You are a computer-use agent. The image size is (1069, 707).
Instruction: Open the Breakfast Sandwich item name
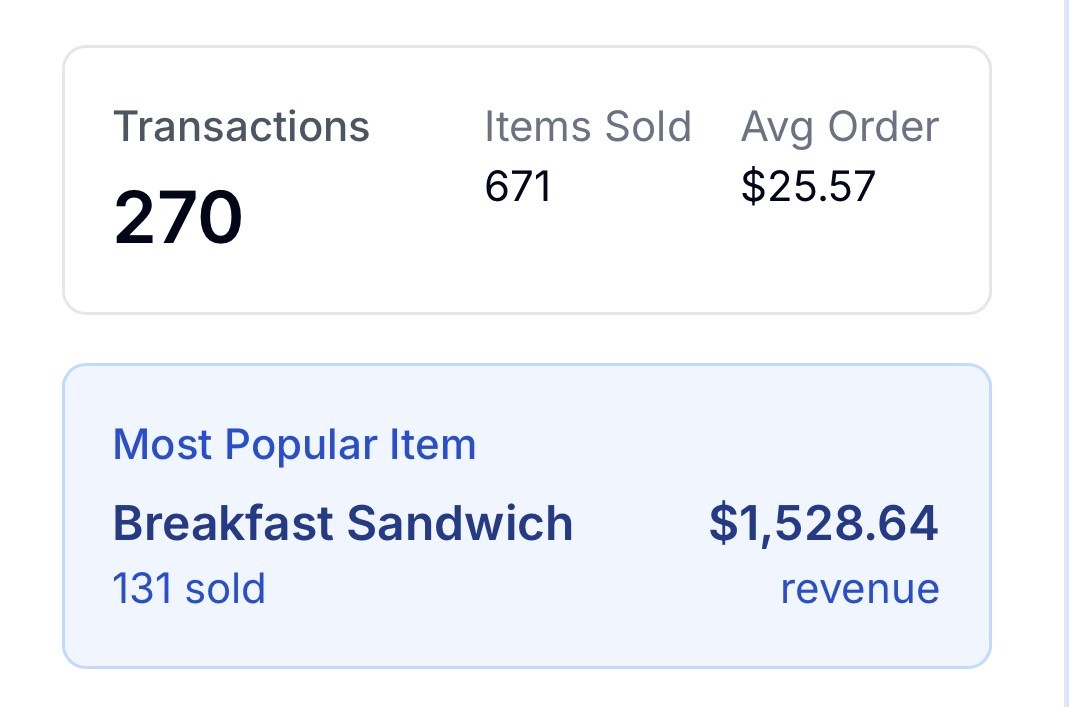[x=342, y=523]
